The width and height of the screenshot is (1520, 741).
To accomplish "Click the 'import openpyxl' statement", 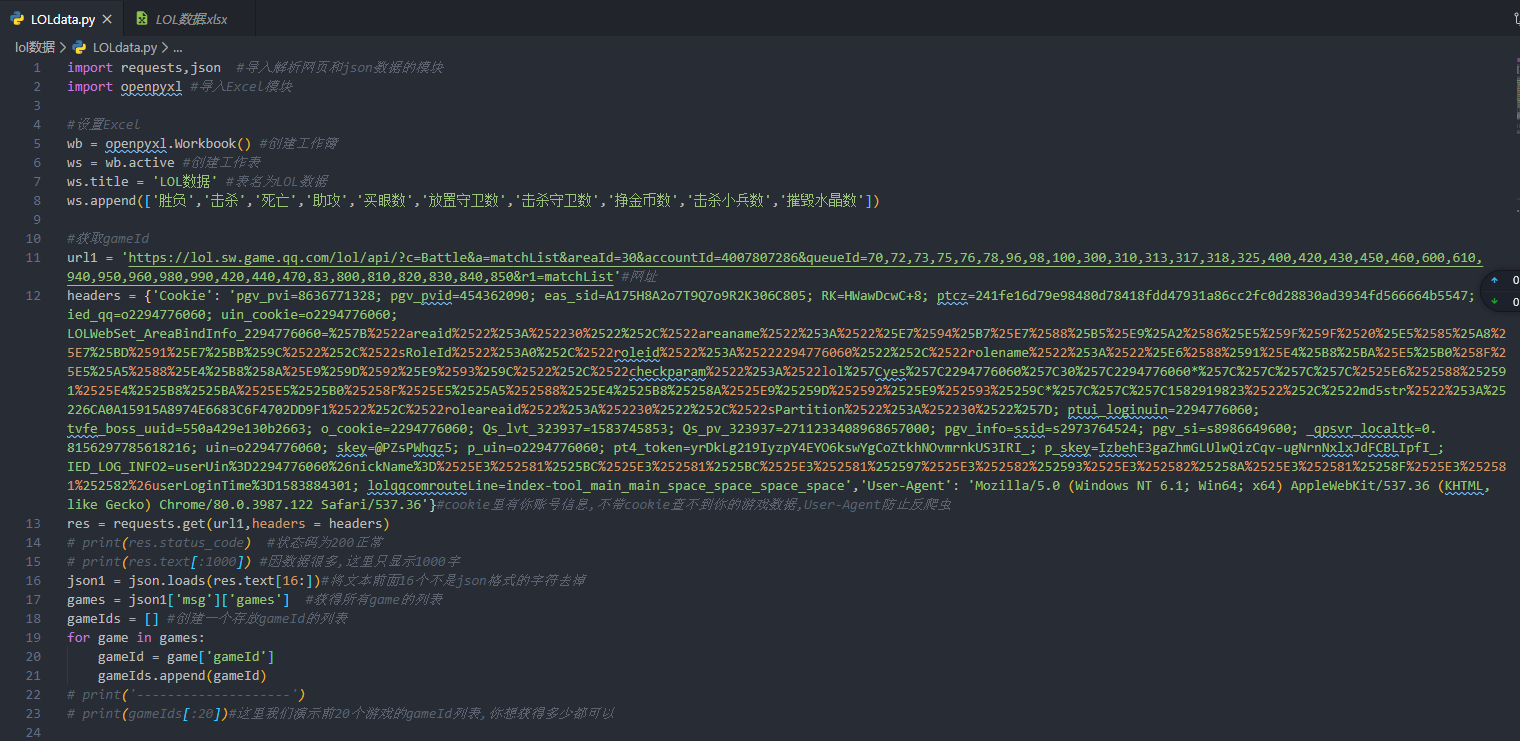I will (x=125, y=87).
